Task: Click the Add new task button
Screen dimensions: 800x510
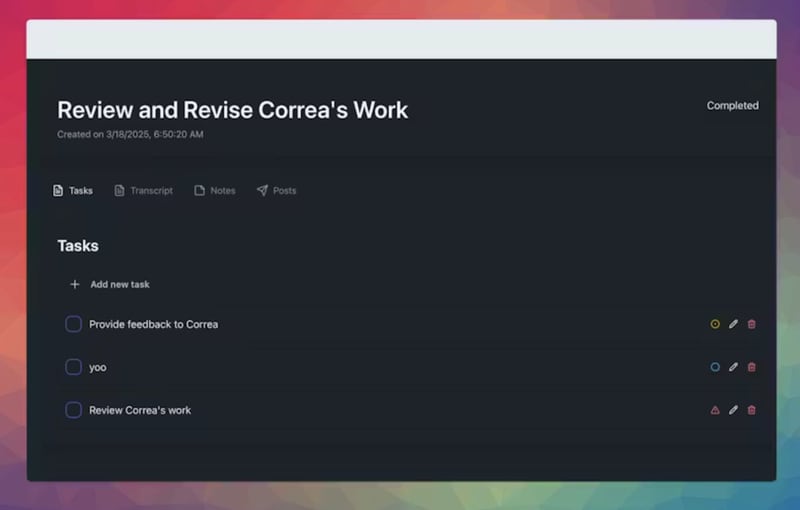Action: 119,284
